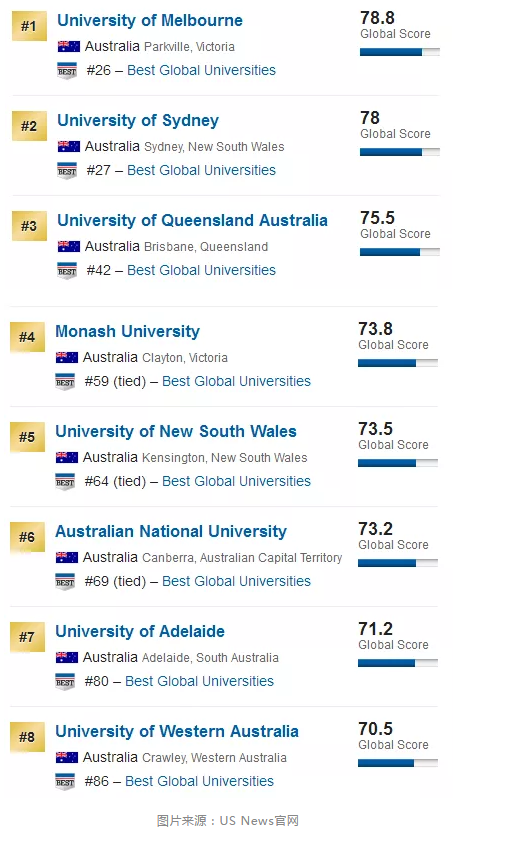Open the Monash University link
This screenshot has width=513, height=844.
[x=128, y=332]
